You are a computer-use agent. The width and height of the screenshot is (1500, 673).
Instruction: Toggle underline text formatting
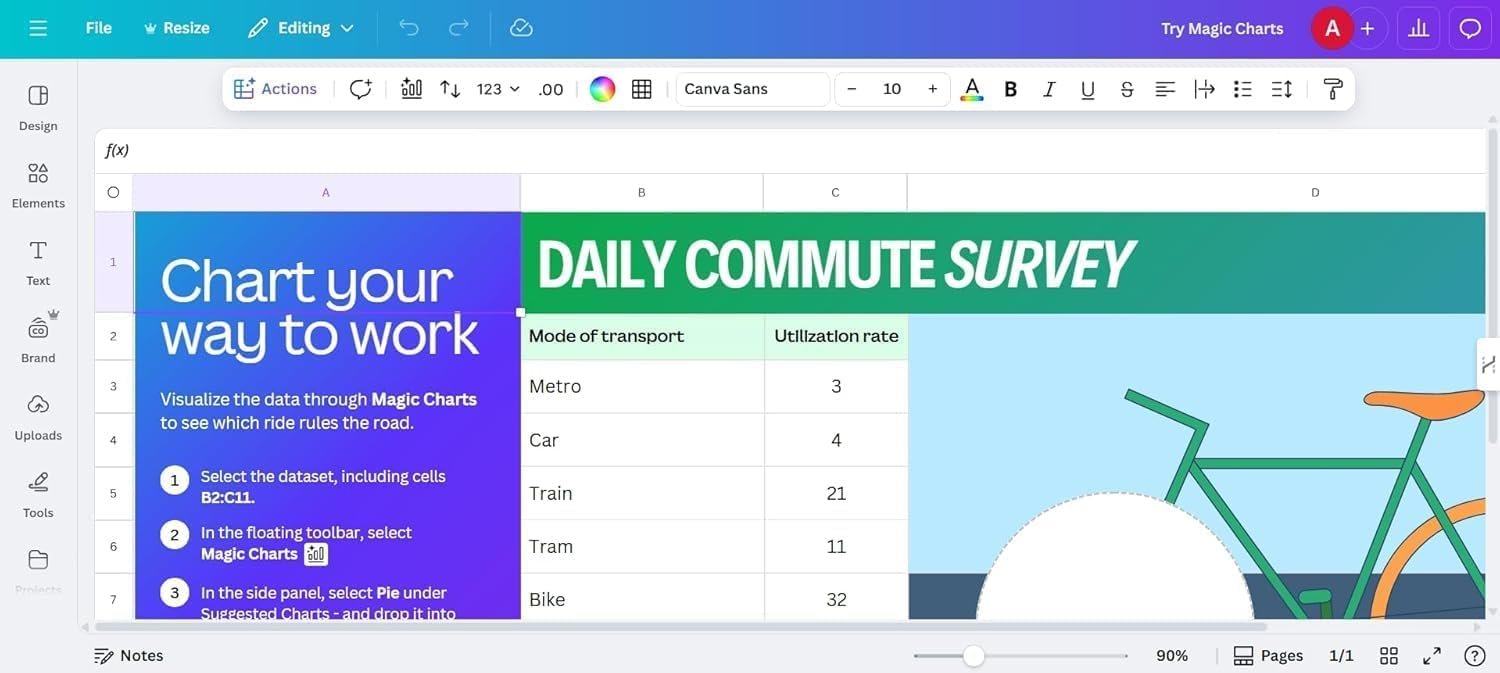pos(1088,89)
